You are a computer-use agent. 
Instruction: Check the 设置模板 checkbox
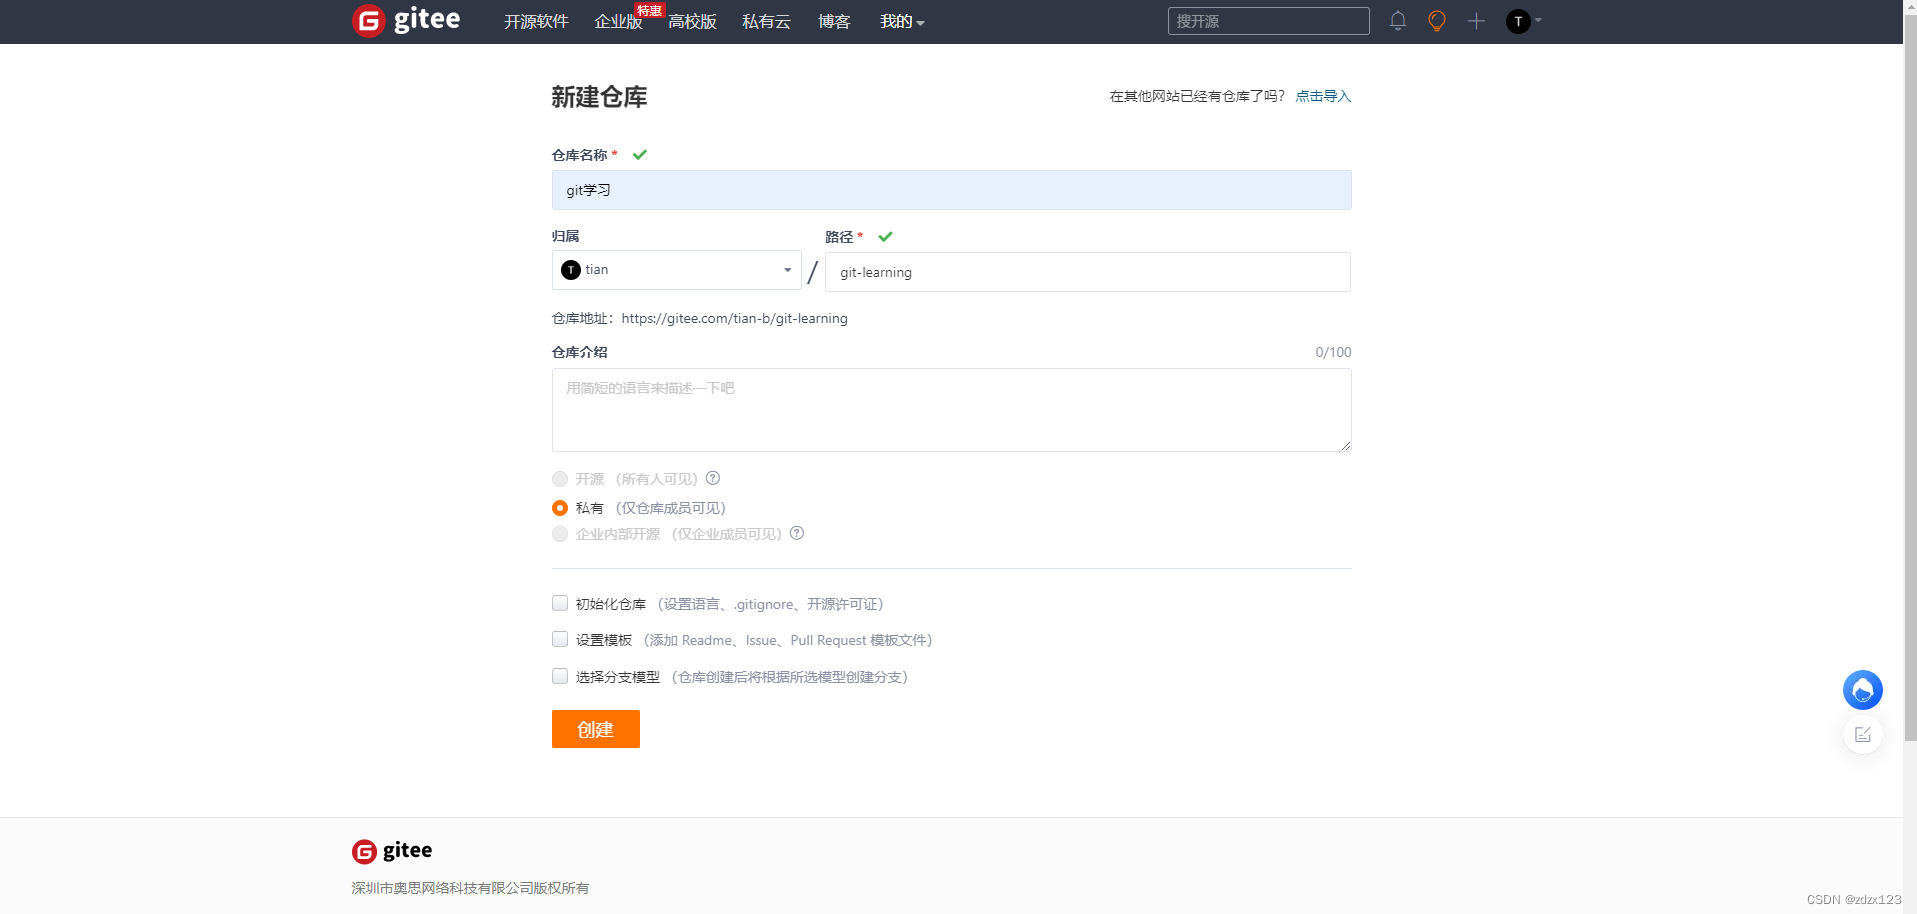coord(560,639)
